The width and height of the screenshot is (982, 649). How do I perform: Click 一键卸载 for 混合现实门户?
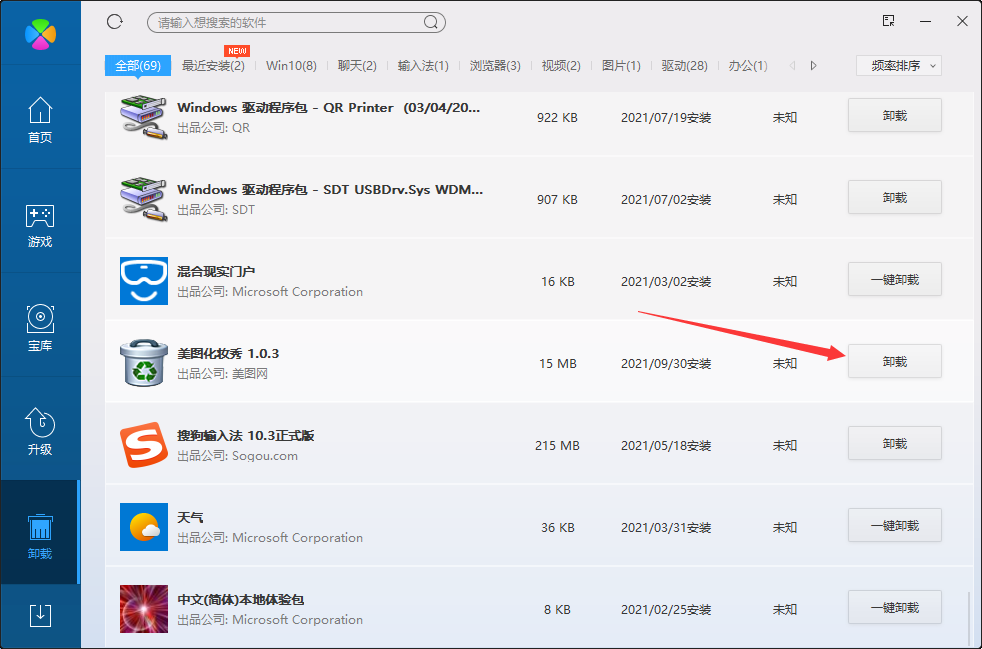(x=895, y=279)
